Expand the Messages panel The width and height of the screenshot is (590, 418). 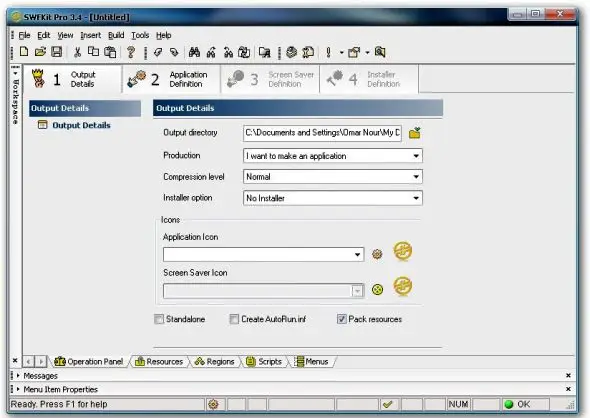pyautogui.click(x=18, y=375)
